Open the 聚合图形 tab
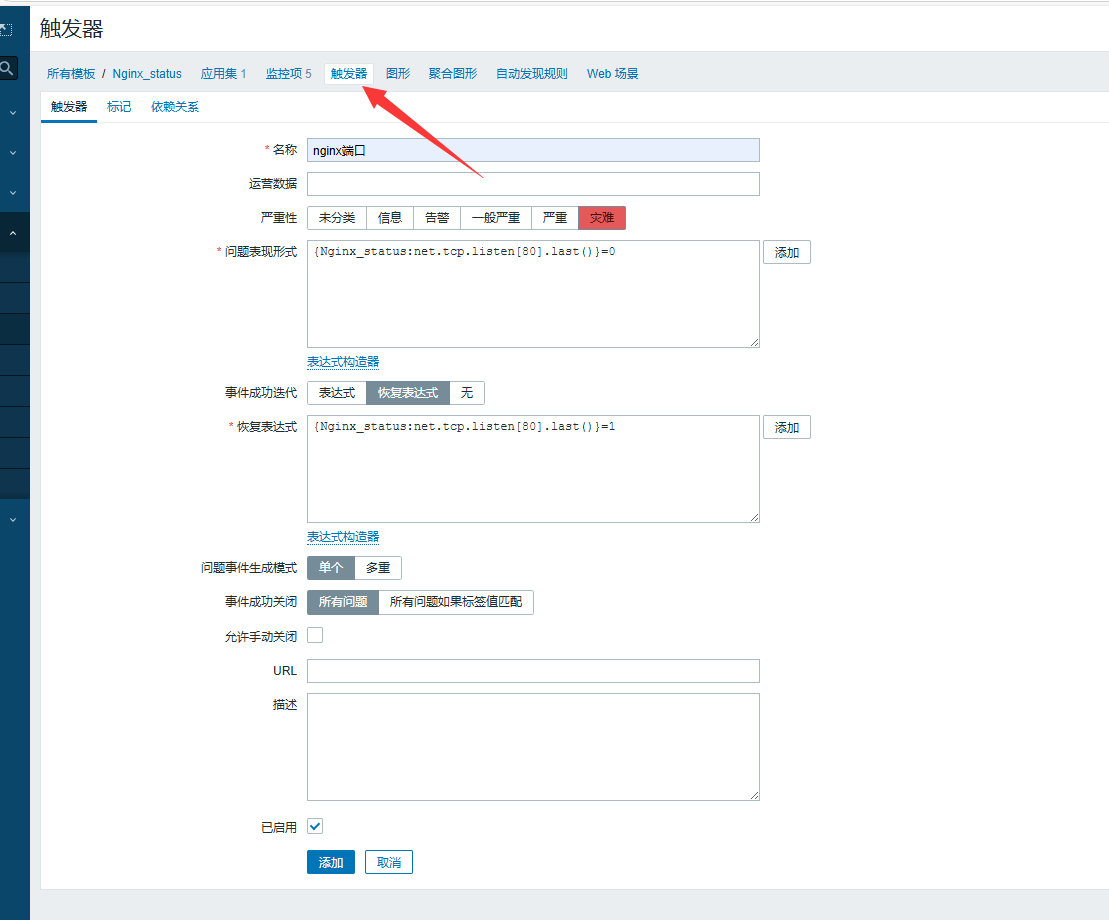 tap(453, 74)
